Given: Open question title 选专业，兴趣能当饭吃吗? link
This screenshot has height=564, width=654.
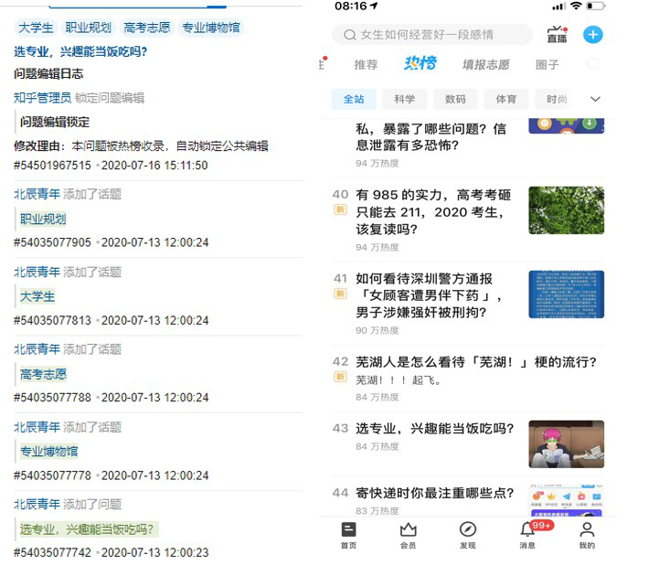Looking at the screenshot, I should [x=80, y=51].
